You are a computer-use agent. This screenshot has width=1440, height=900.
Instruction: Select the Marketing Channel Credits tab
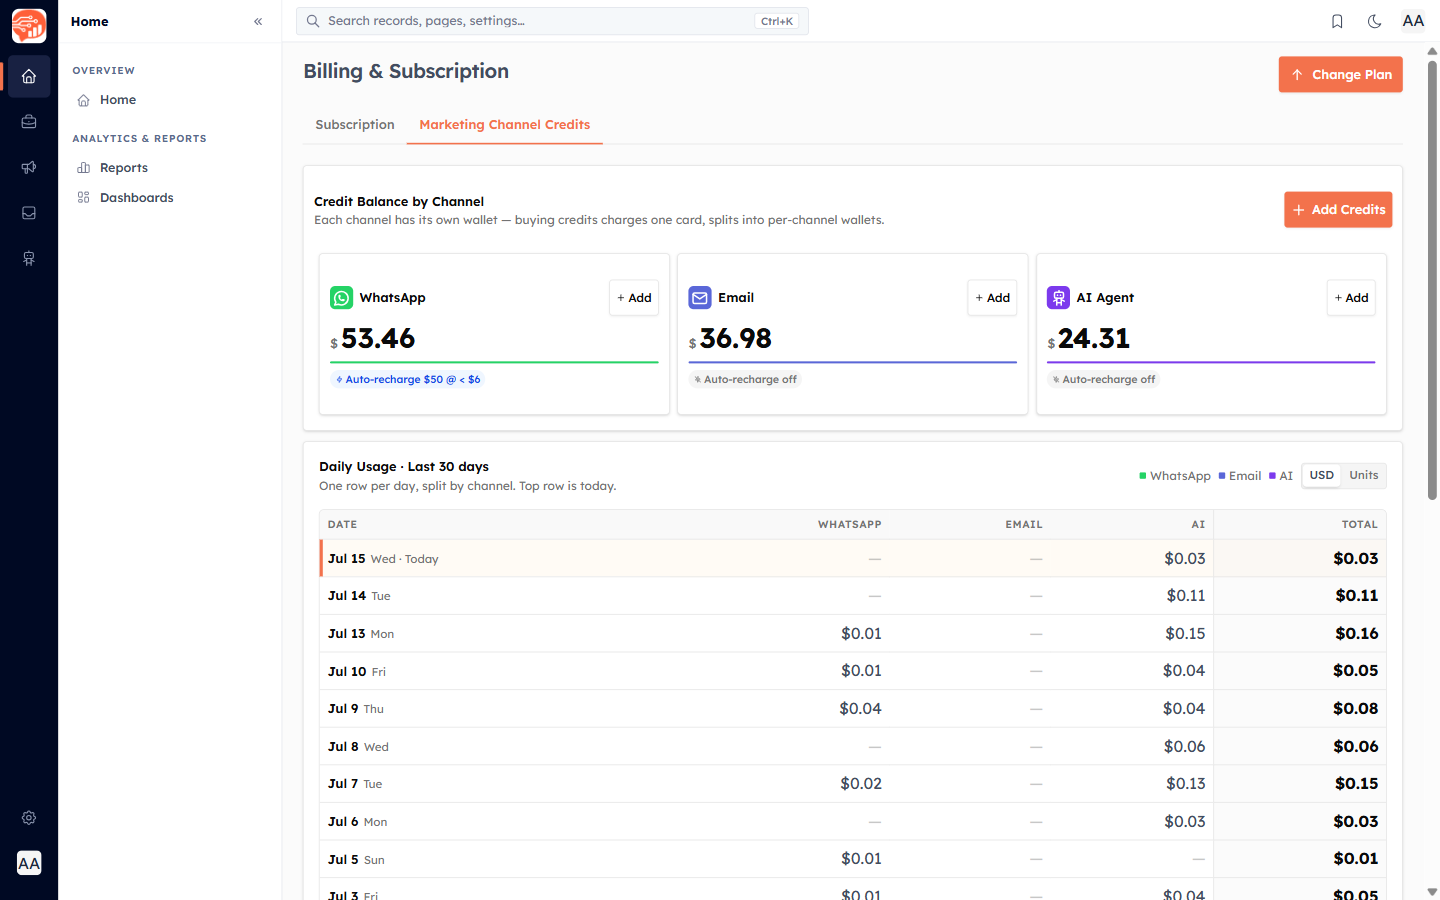click(x=504, y=125)
